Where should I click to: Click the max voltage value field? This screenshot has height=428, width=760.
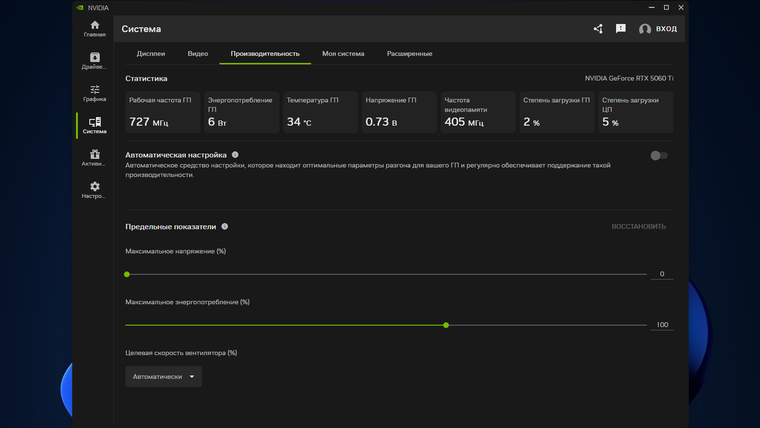tap(662, 274)
